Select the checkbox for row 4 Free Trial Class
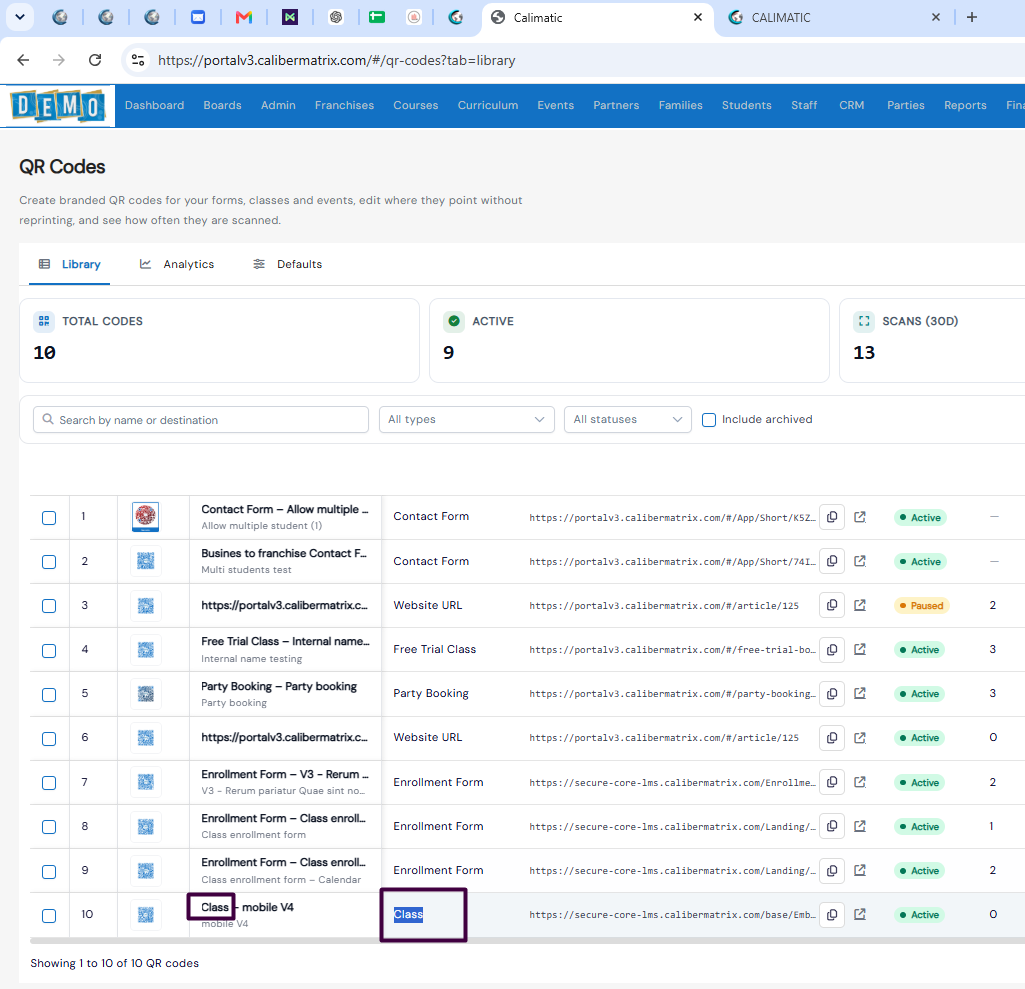 pyautogui.click(x=49, y=650)
